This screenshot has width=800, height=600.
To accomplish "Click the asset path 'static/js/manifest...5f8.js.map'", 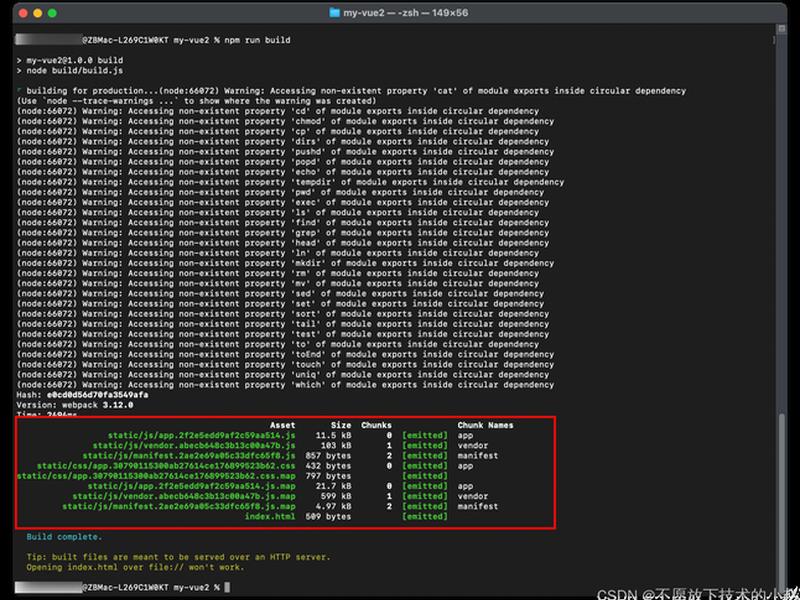I will [179, 507].
